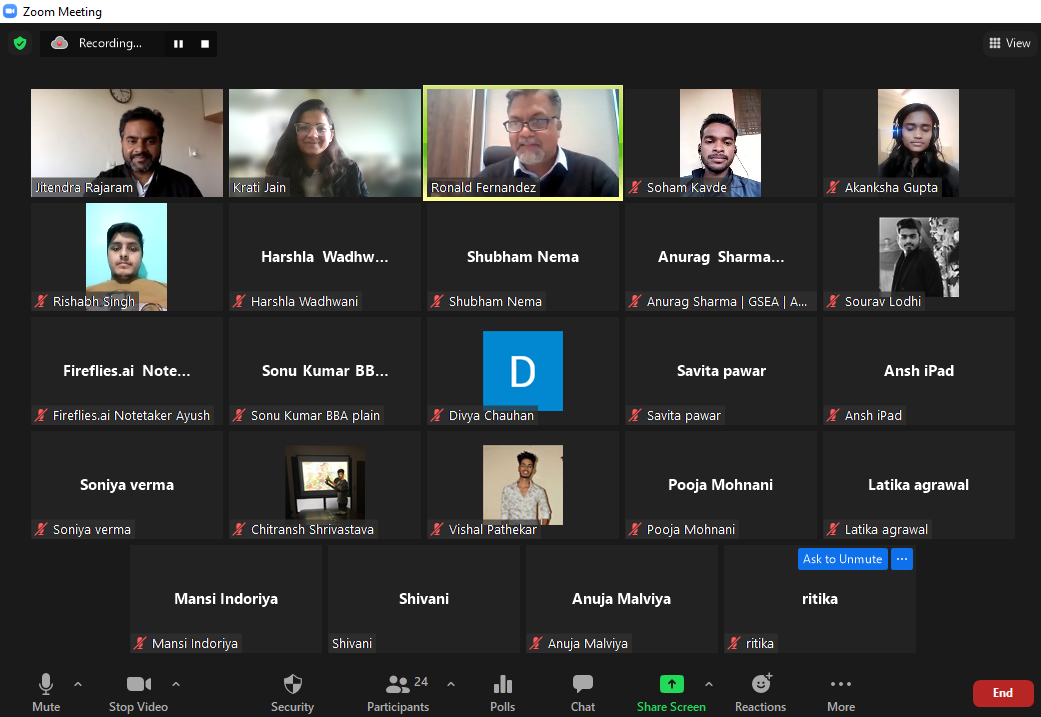Screen dimensions: 1041x717
Task: Expand share options arrow beside Share Screen
Action: tap(709, 685)
